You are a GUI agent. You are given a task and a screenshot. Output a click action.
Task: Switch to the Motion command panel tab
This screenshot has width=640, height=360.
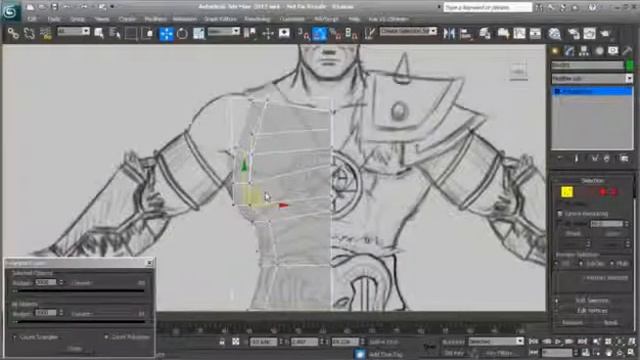[x=599, y=51]
